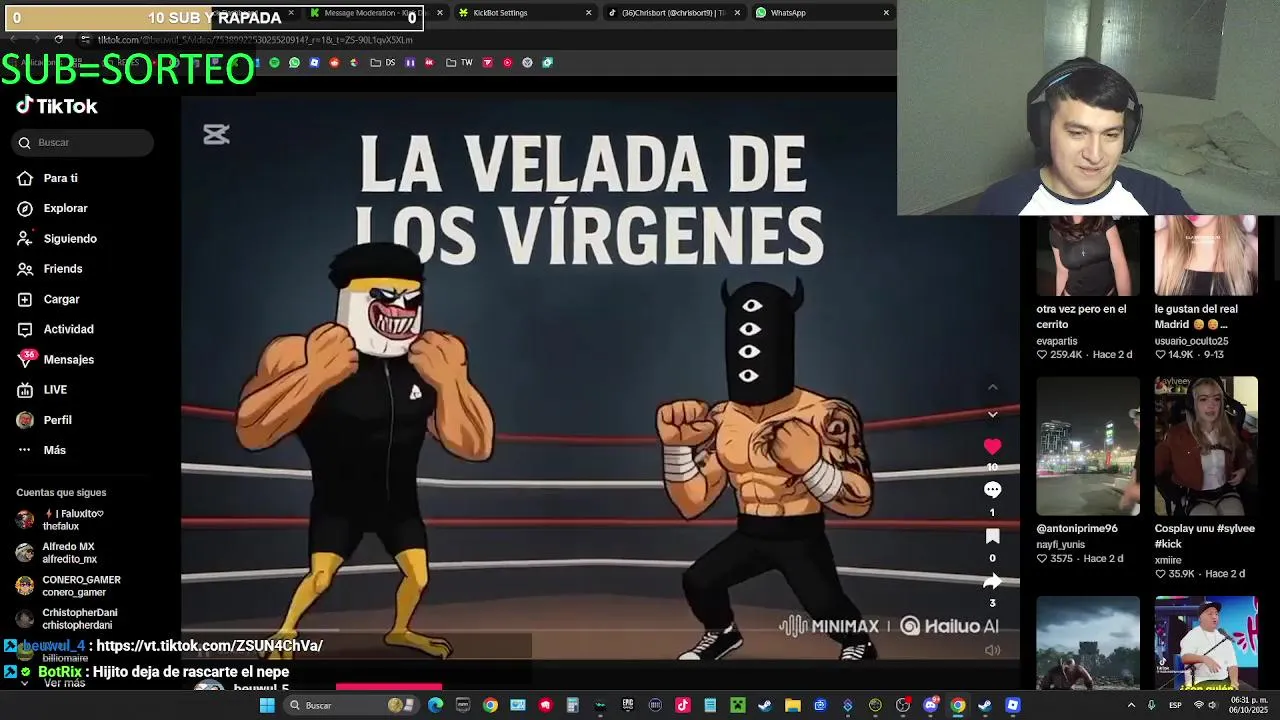
Task: Open the Calculator taskbar icon
Action: [573, 705]
